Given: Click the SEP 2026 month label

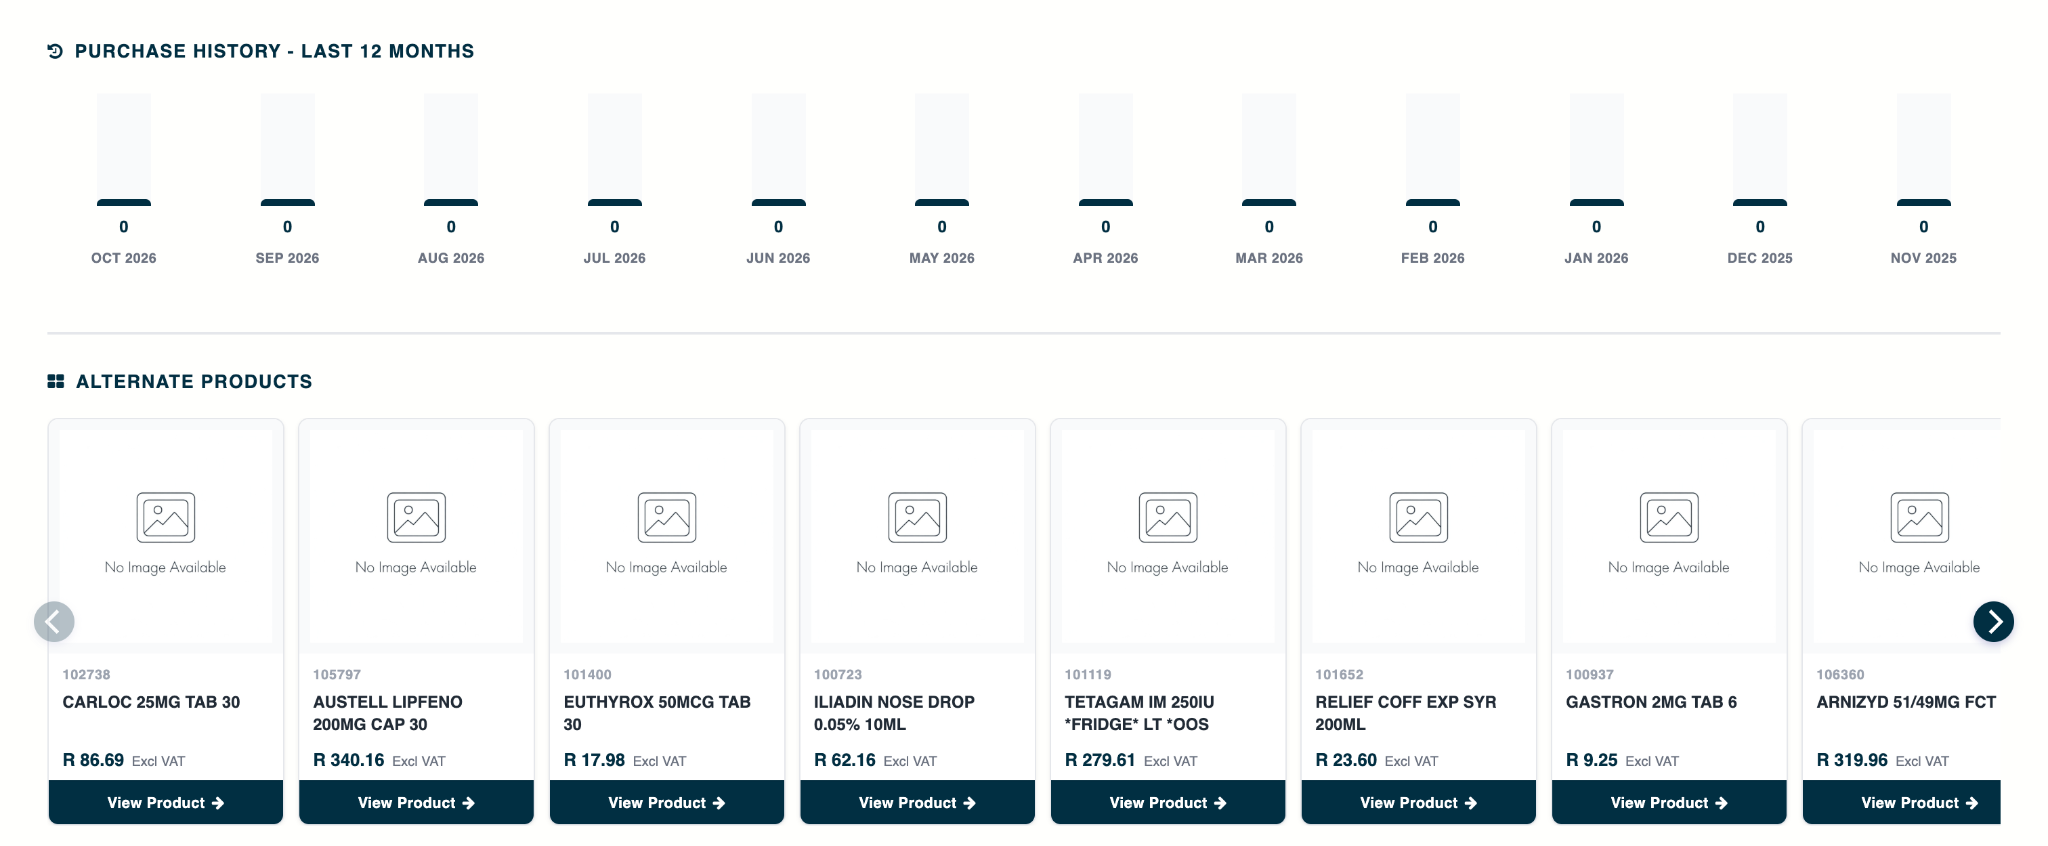Looking at the screenshot, I should 287,258.
